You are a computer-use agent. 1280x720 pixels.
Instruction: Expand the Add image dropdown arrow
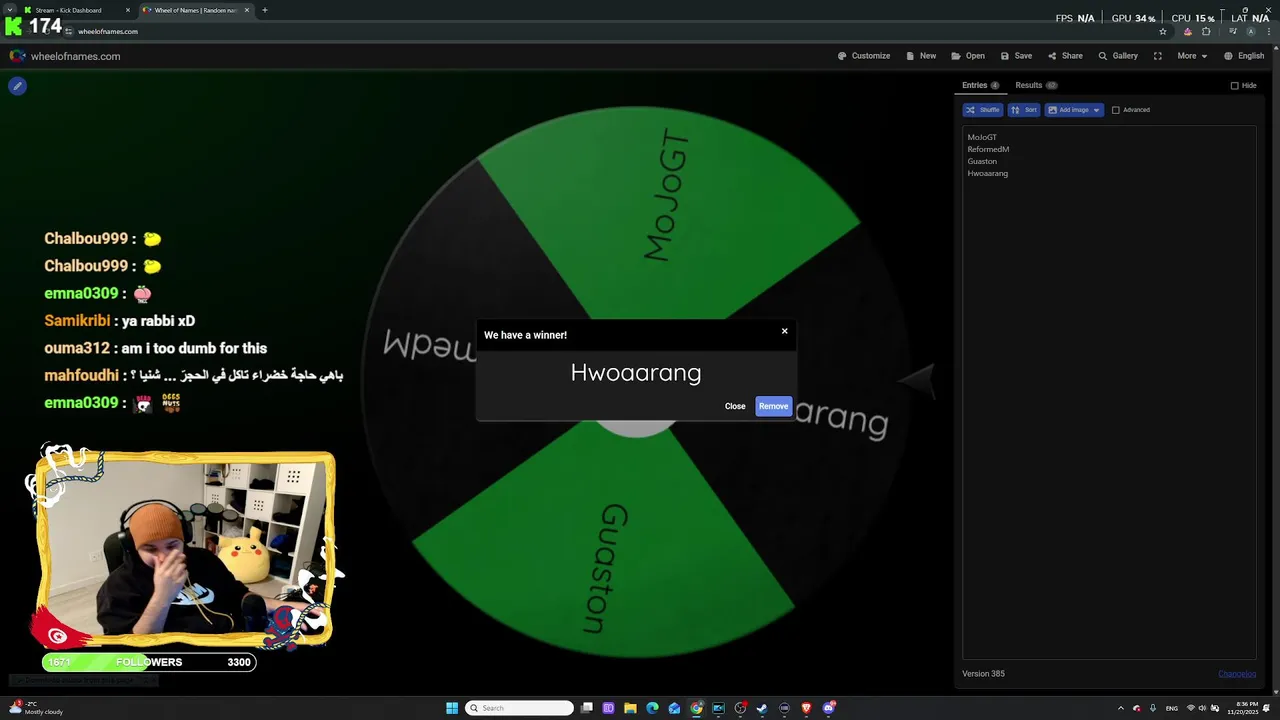(x=1097, y=110)
